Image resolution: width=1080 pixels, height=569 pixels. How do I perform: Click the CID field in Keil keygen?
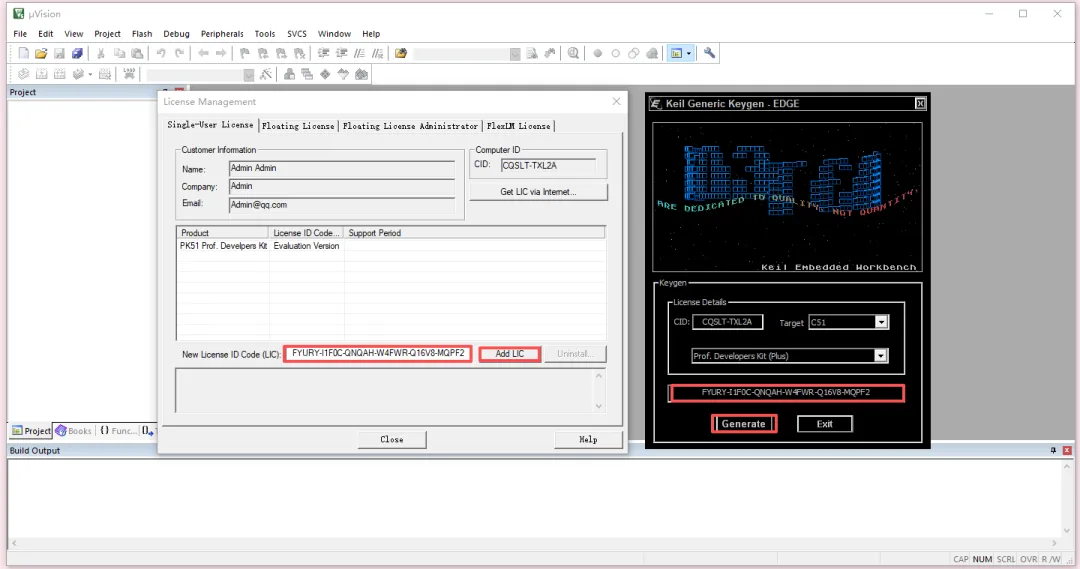click(x=727, y=322)
